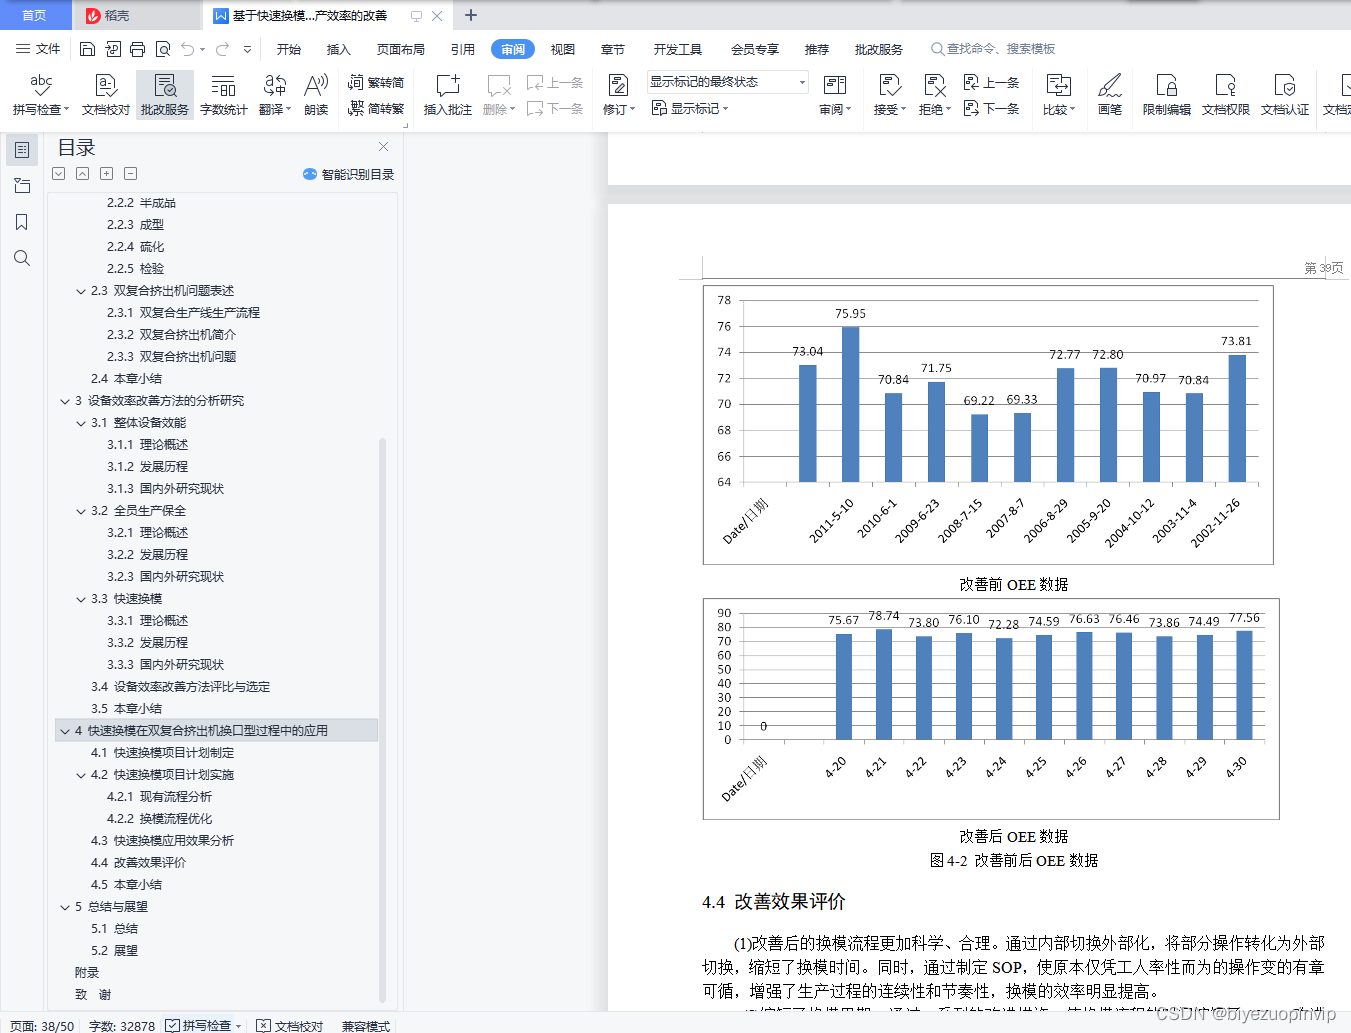
Task: Click the outline panel vertical scrollbar
Action: [382, 720]
